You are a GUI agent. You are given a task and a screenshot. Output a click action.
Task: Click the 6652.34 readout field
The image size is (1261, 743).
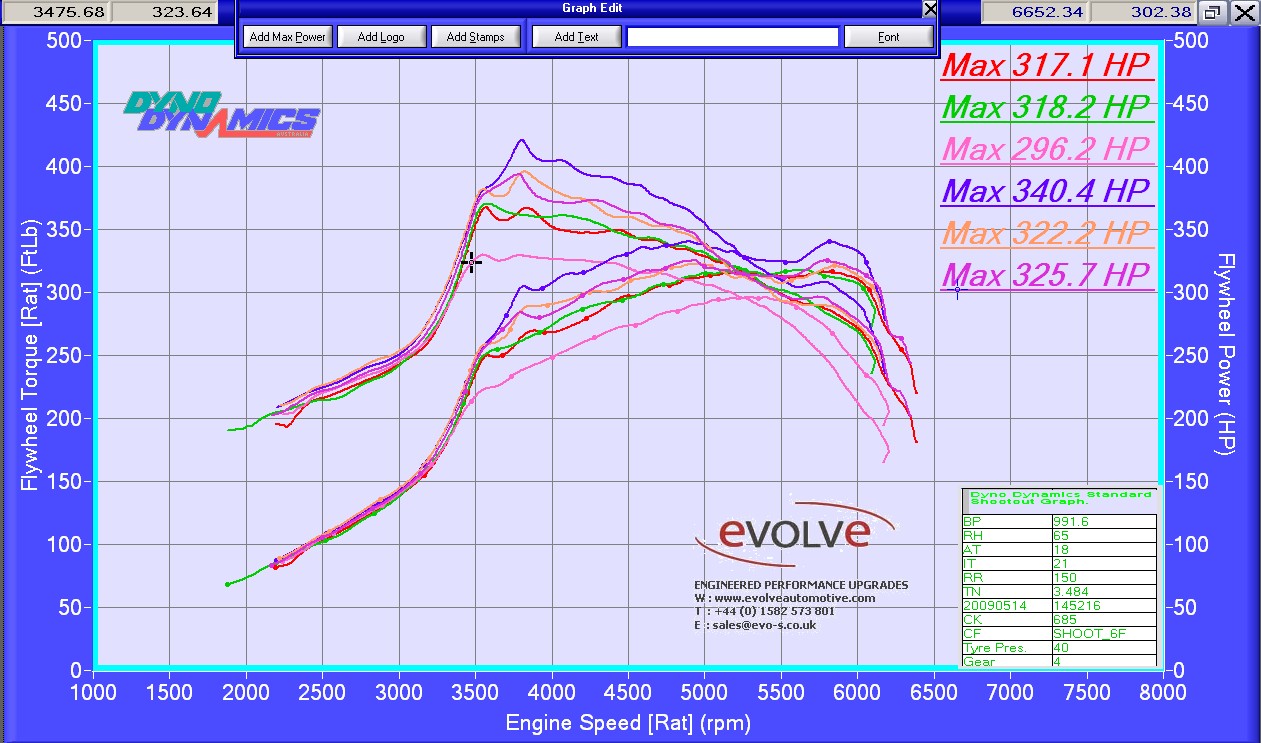point(1034,12)
